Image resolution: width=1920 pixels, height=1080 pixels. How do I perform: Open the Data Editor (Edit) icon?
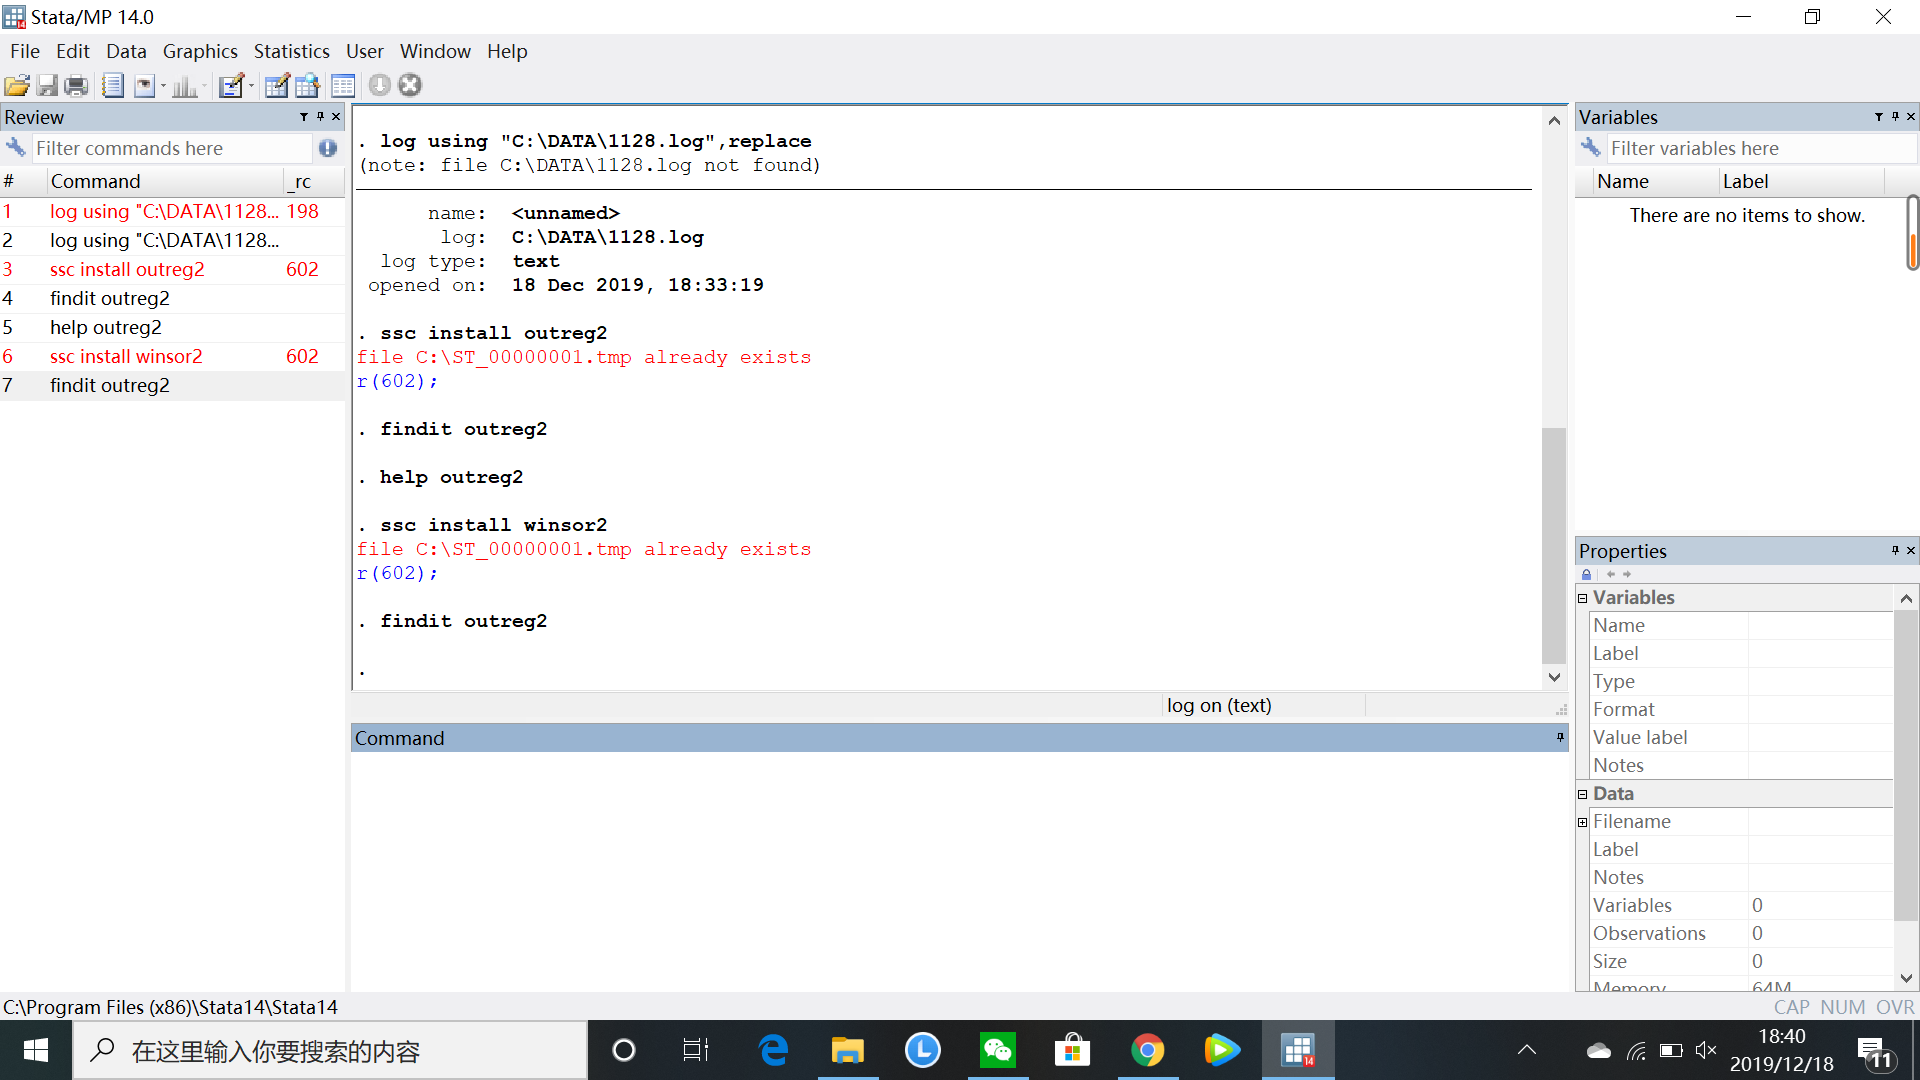pyautogui.click(x=277, y=86)
